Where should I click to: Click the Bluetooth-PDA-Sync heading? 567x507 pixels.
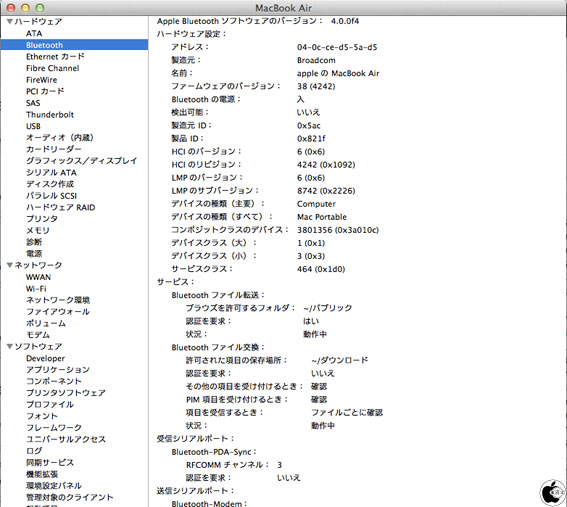(214, 452)
